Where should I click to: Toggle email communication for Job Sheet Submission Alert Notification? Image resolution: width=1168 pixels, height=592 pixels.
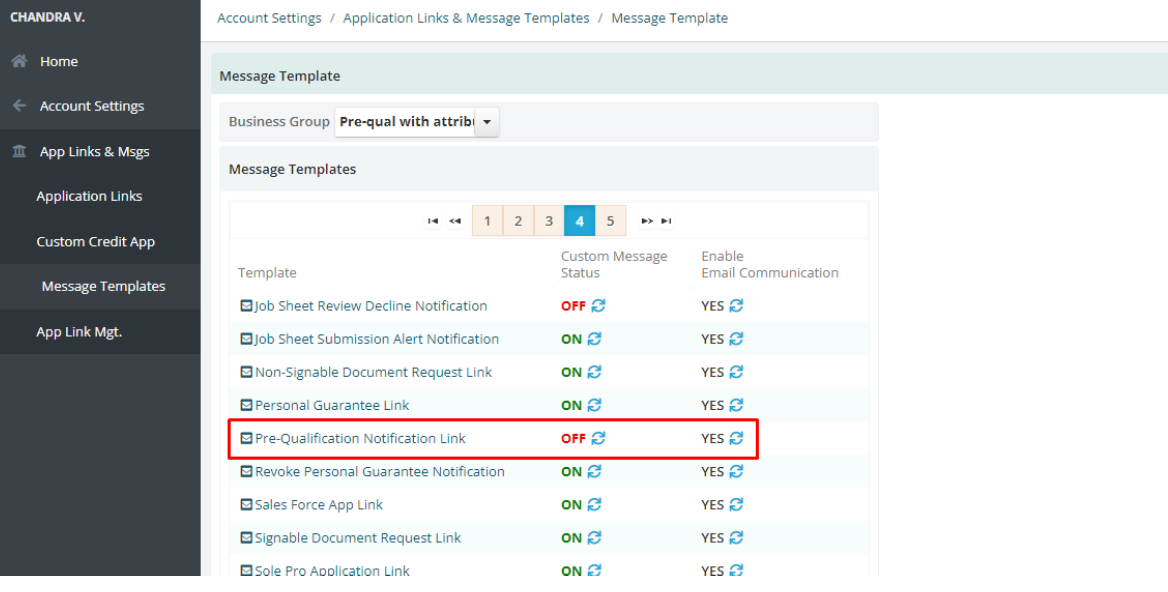[x=736, y=339]
